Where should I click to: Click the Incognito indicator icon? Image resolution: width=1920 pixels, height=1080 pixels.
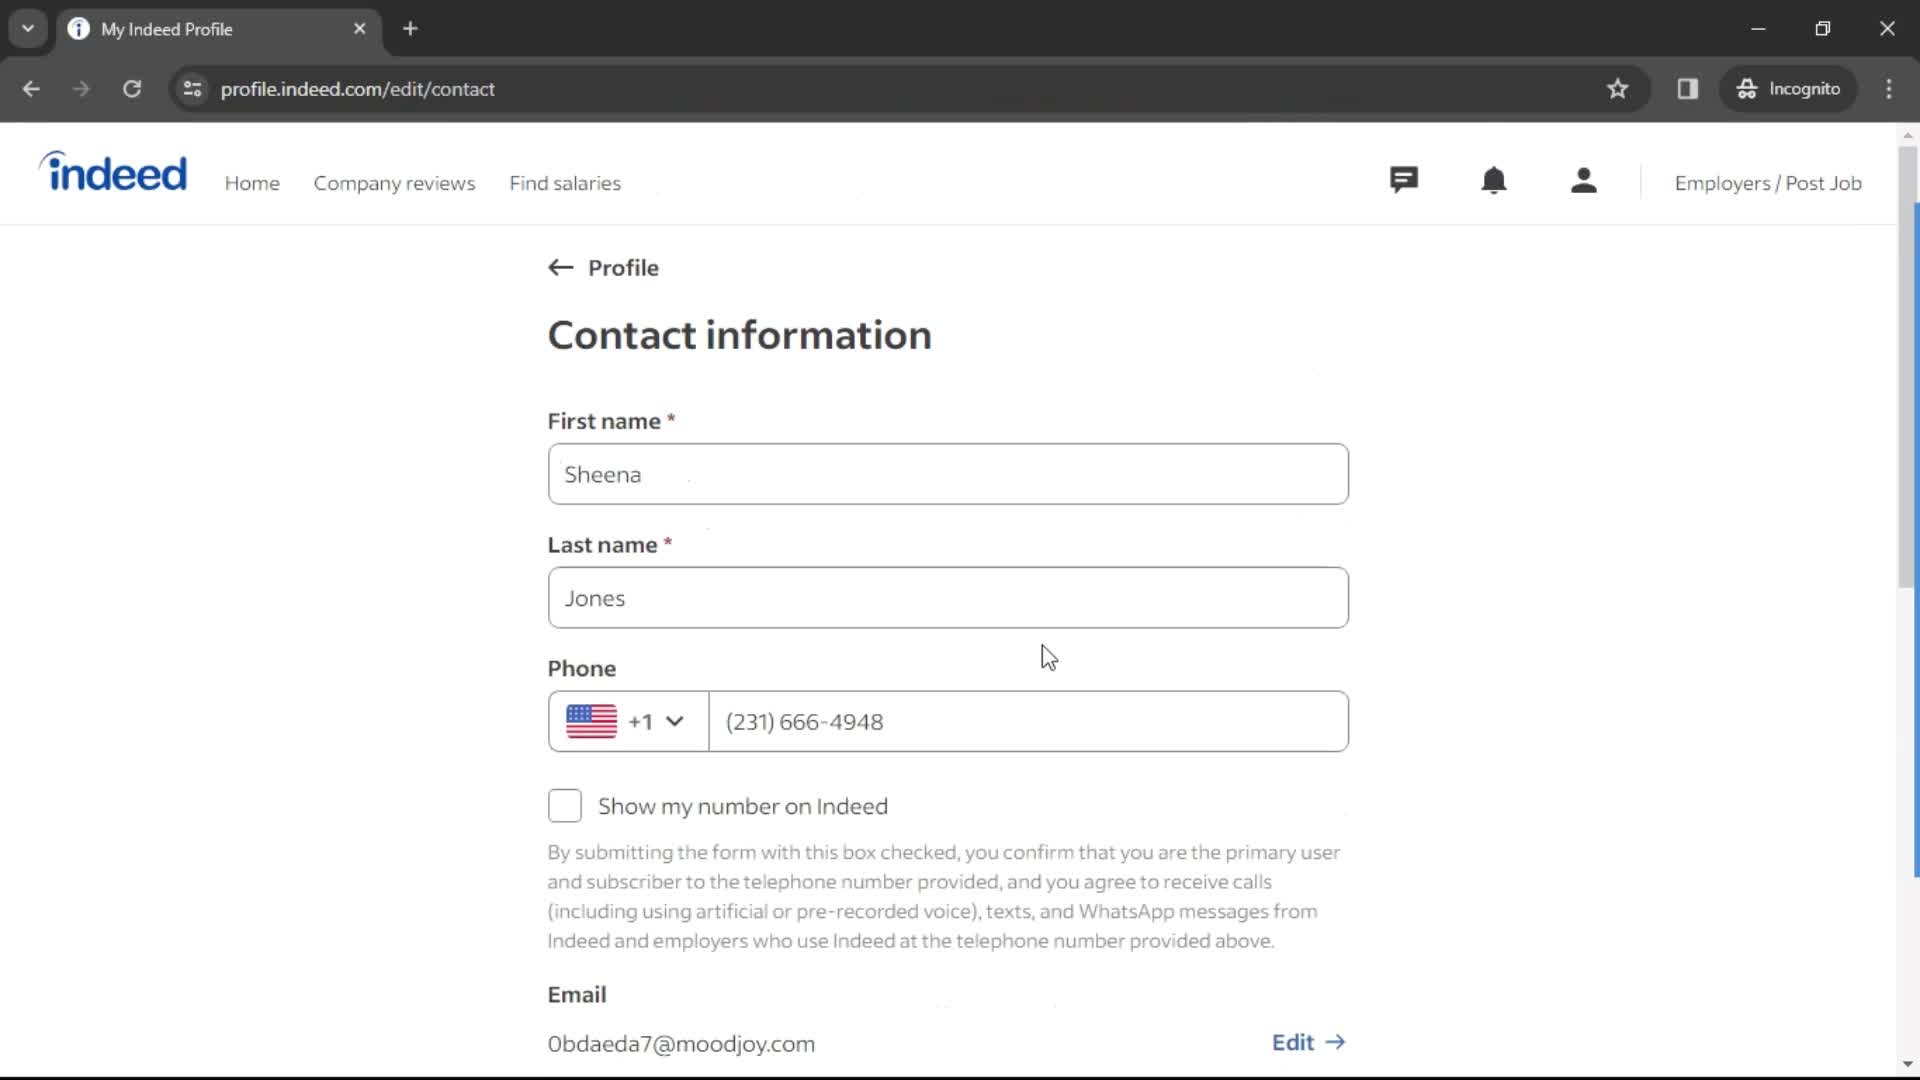click(1745, 88)
